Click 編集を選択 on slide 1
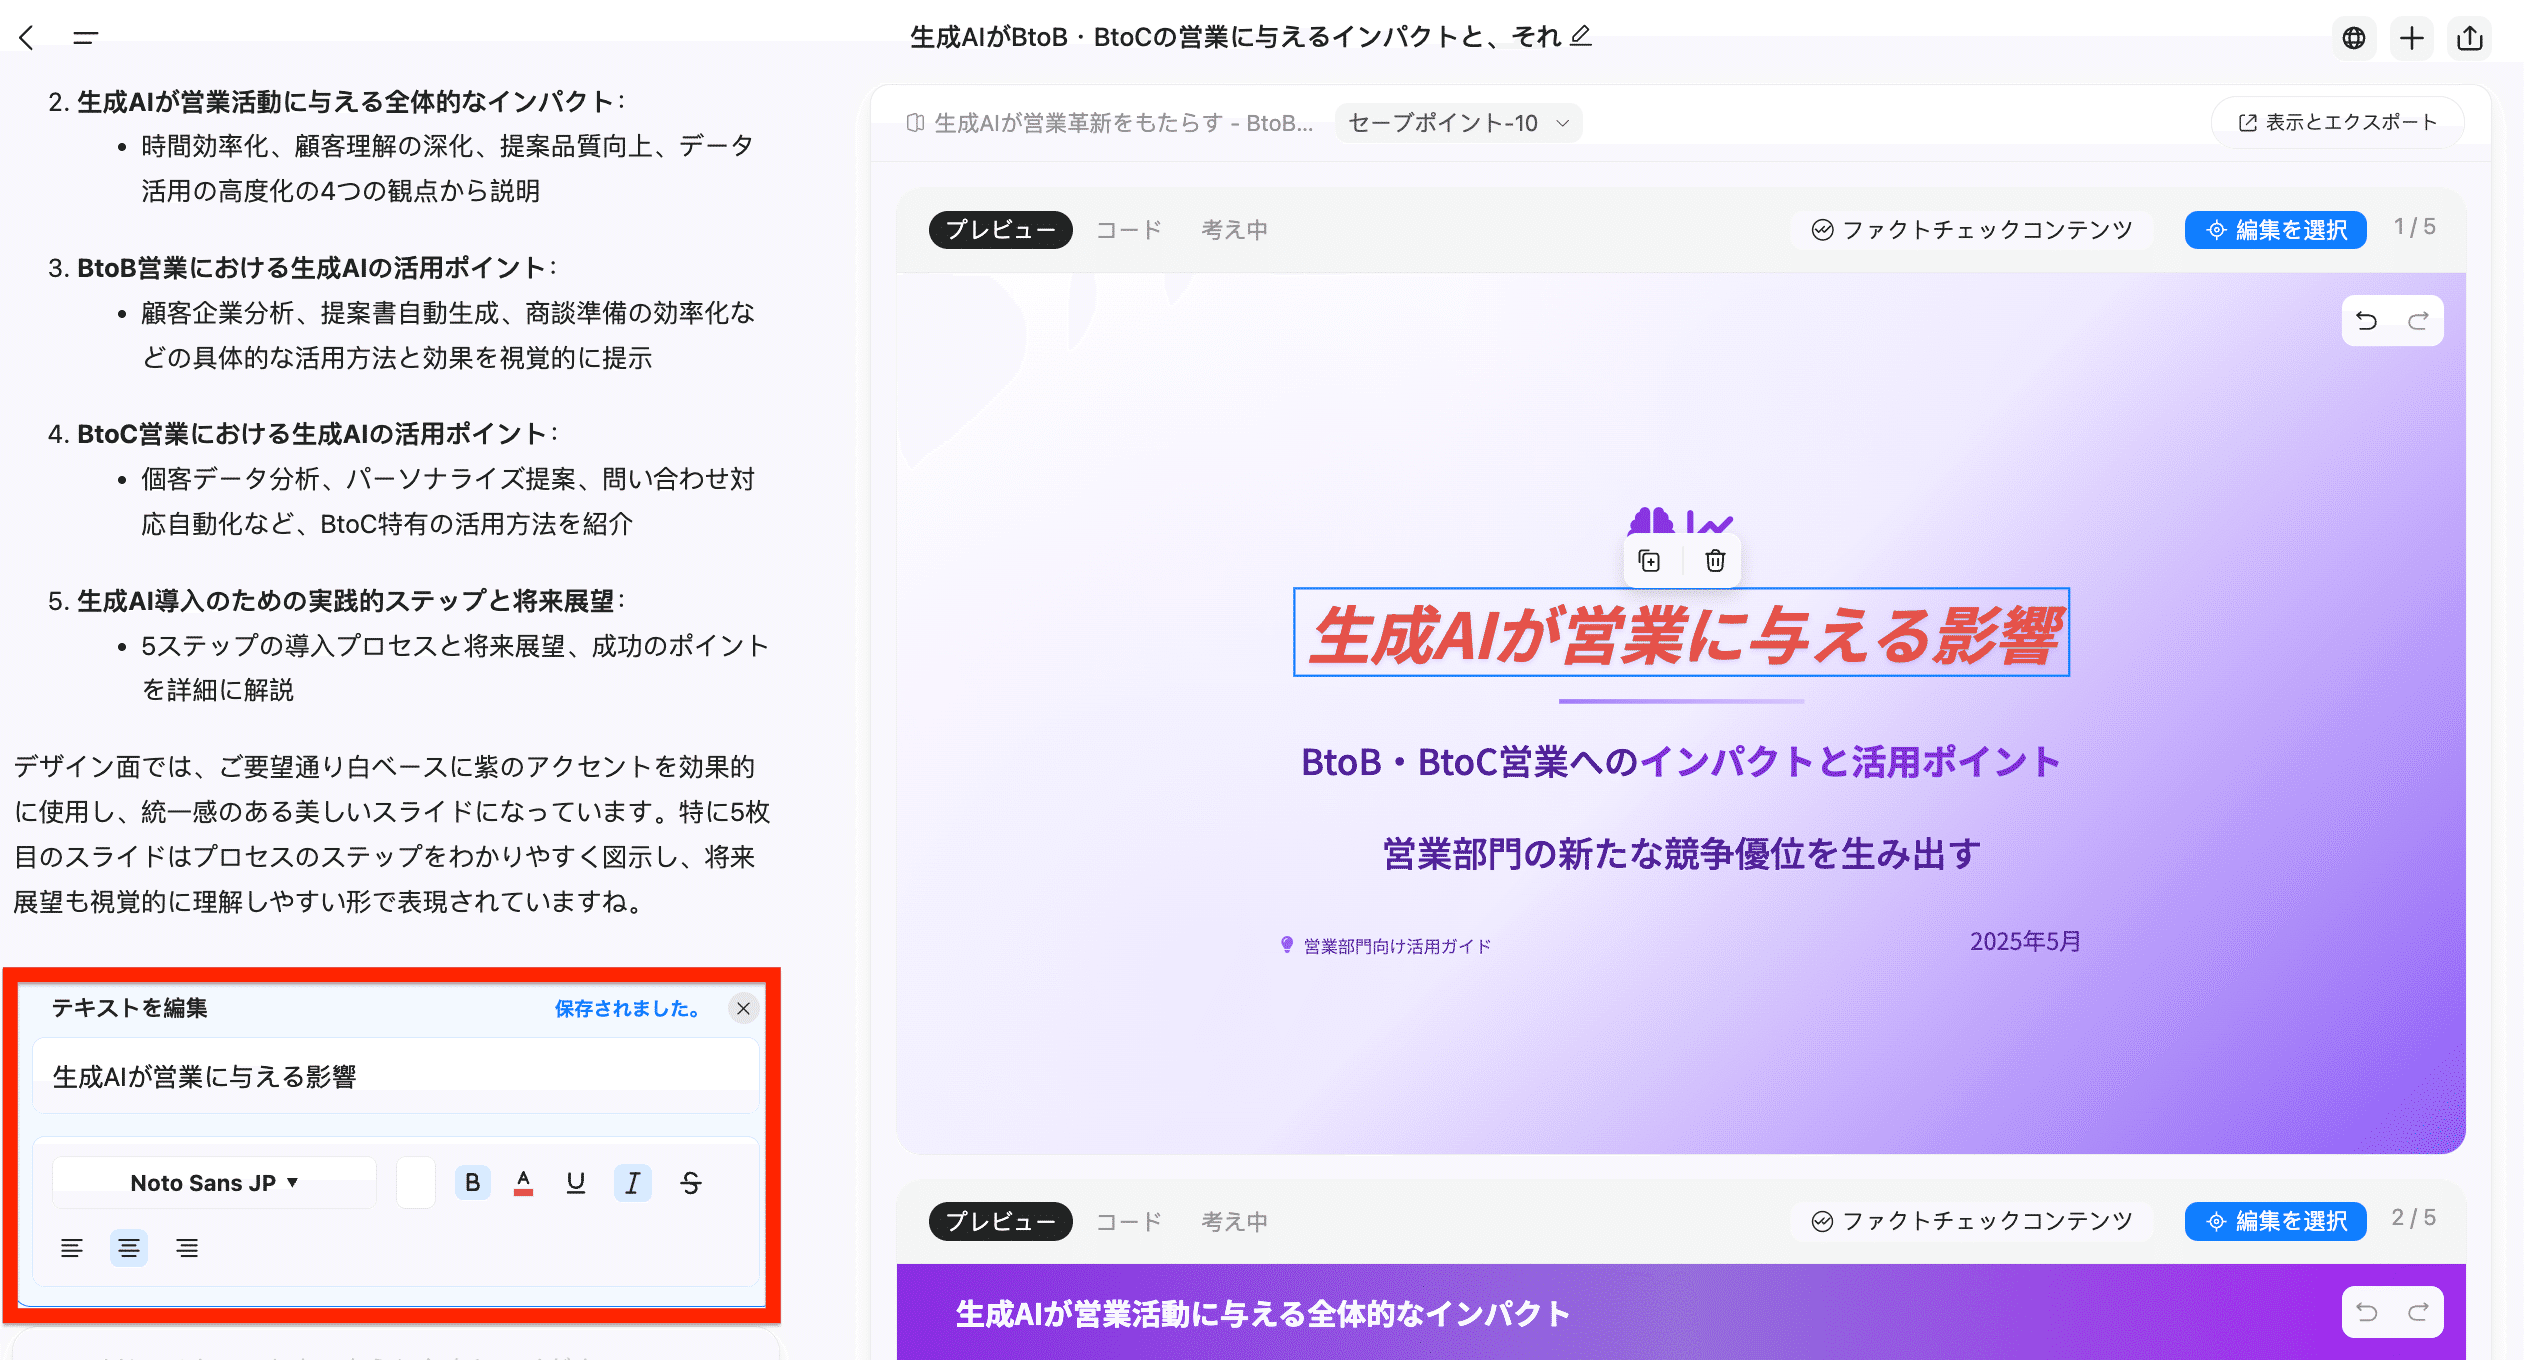The height and width of the screenshot is (1360, 2524). pos(2275,230)
